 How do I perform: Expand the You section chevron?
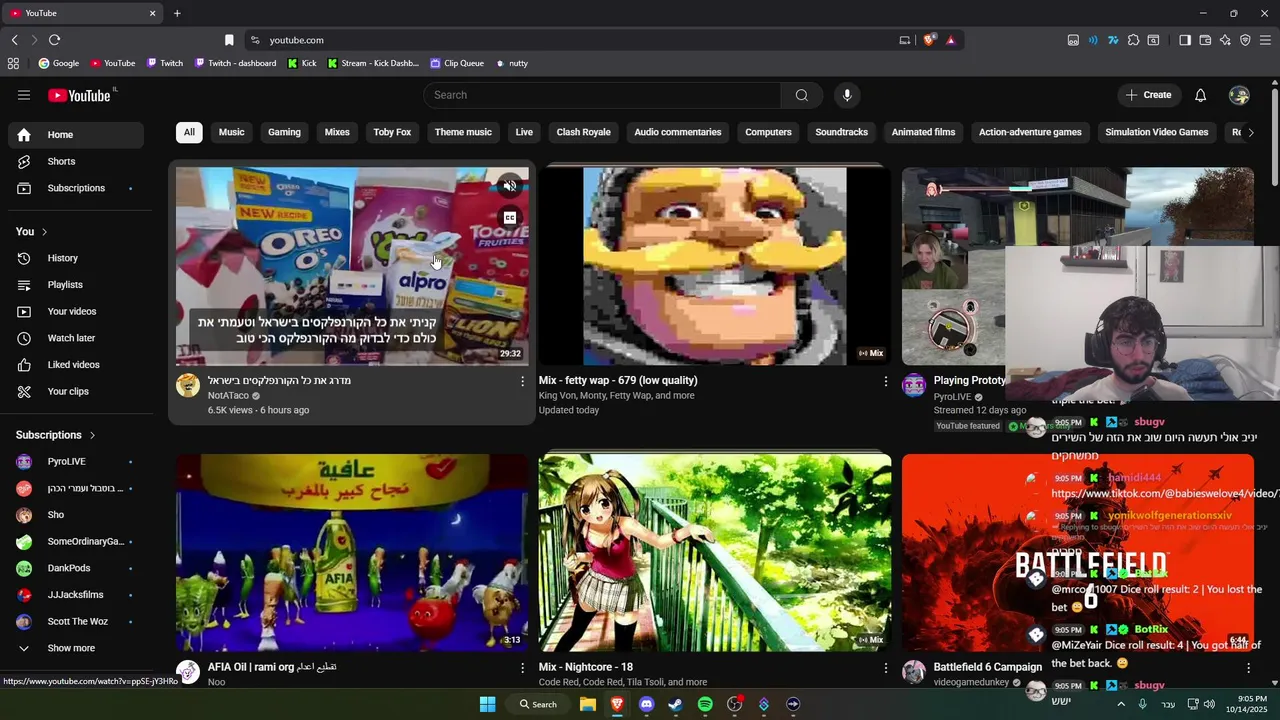click(44, 232)
